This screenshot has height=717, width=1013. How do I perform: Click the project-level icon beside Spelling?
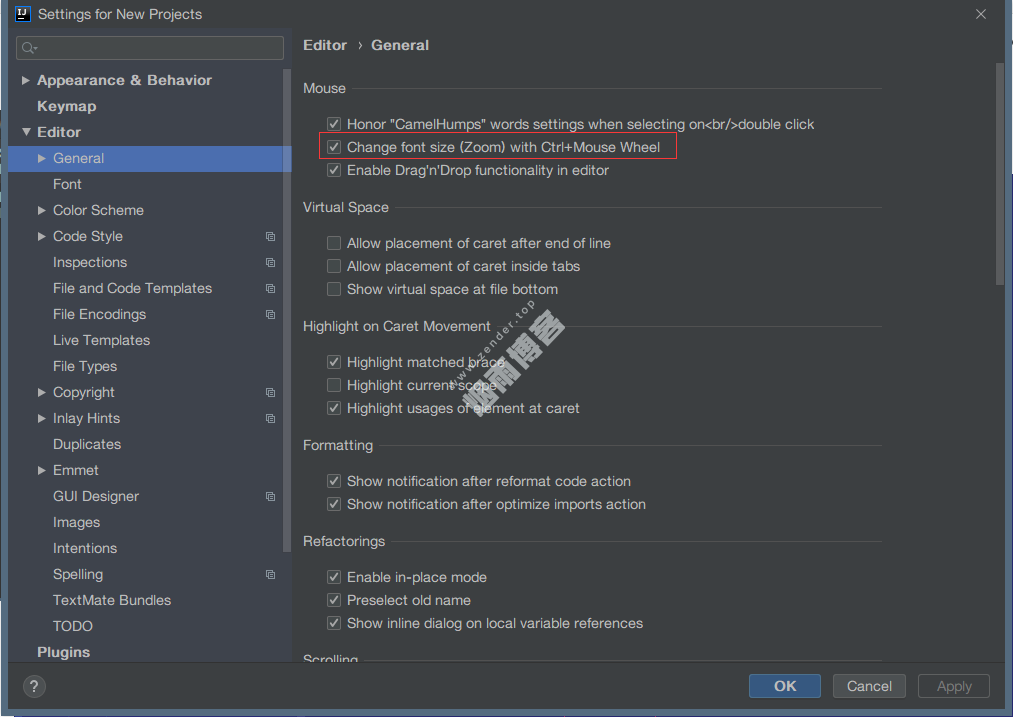click(x=270, y=575)
